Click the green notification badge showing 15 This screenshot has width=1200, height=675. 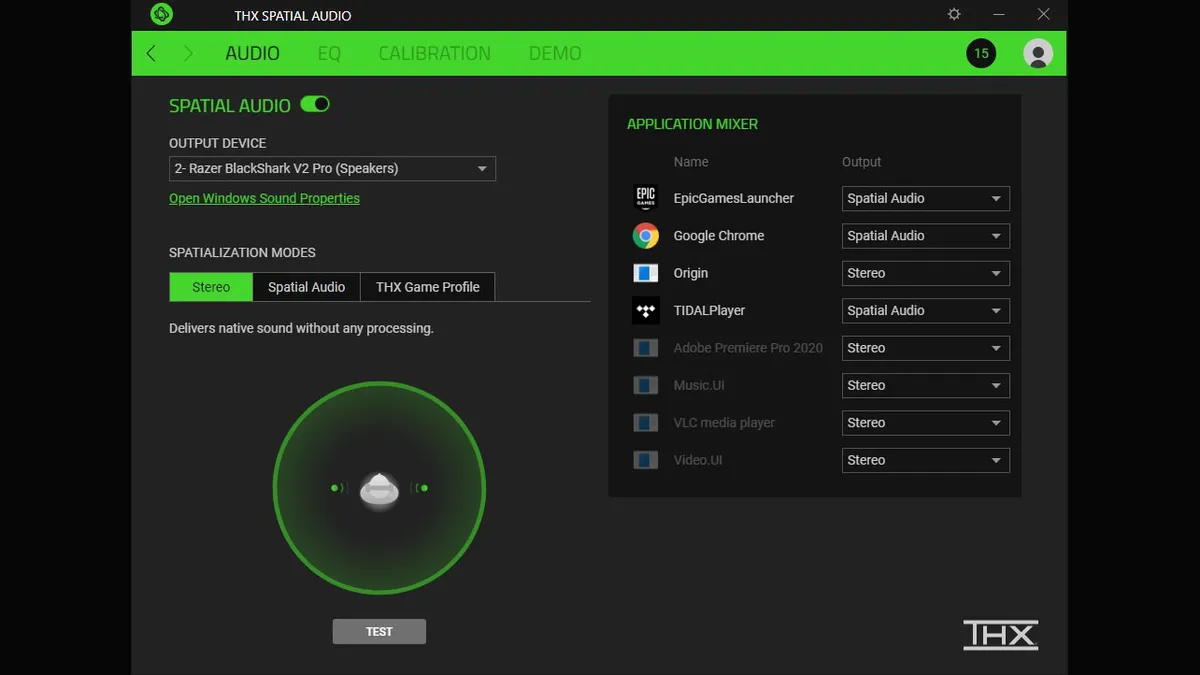pos(981,54)
